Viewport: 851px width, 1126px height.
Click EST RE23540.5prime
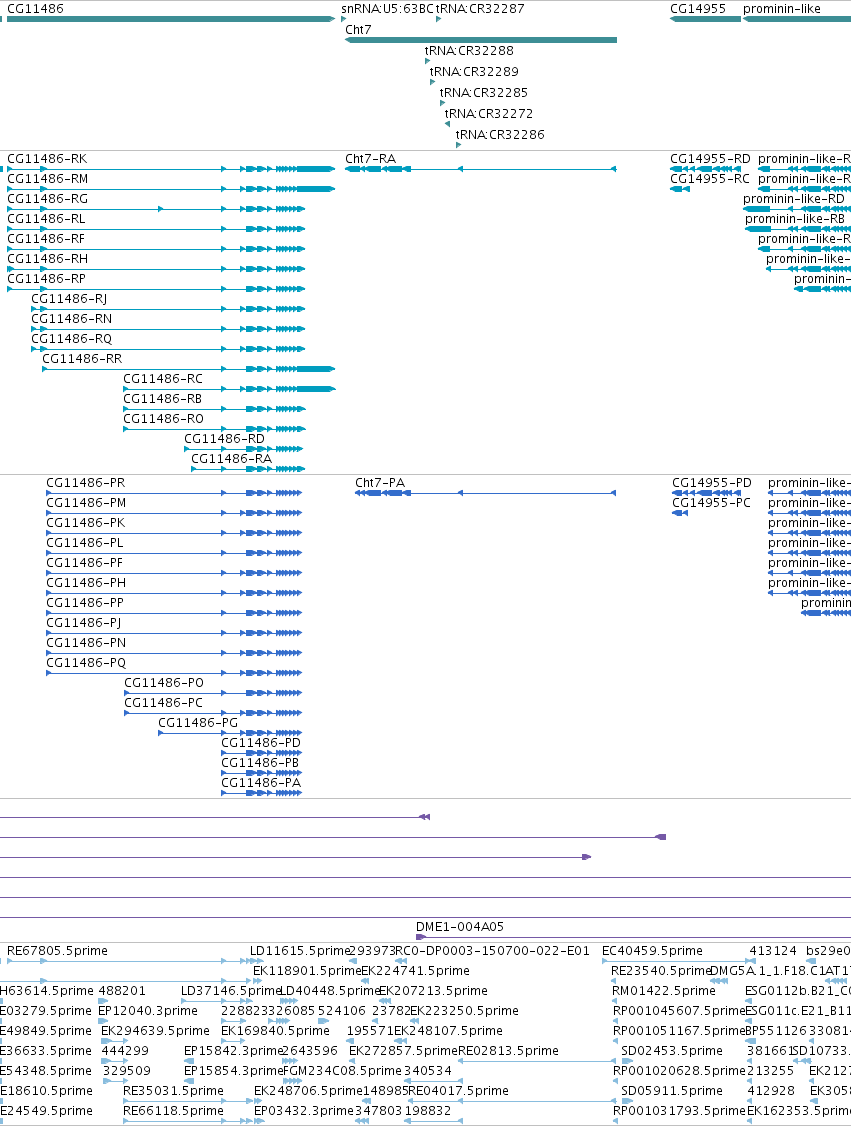click(661, 971)
